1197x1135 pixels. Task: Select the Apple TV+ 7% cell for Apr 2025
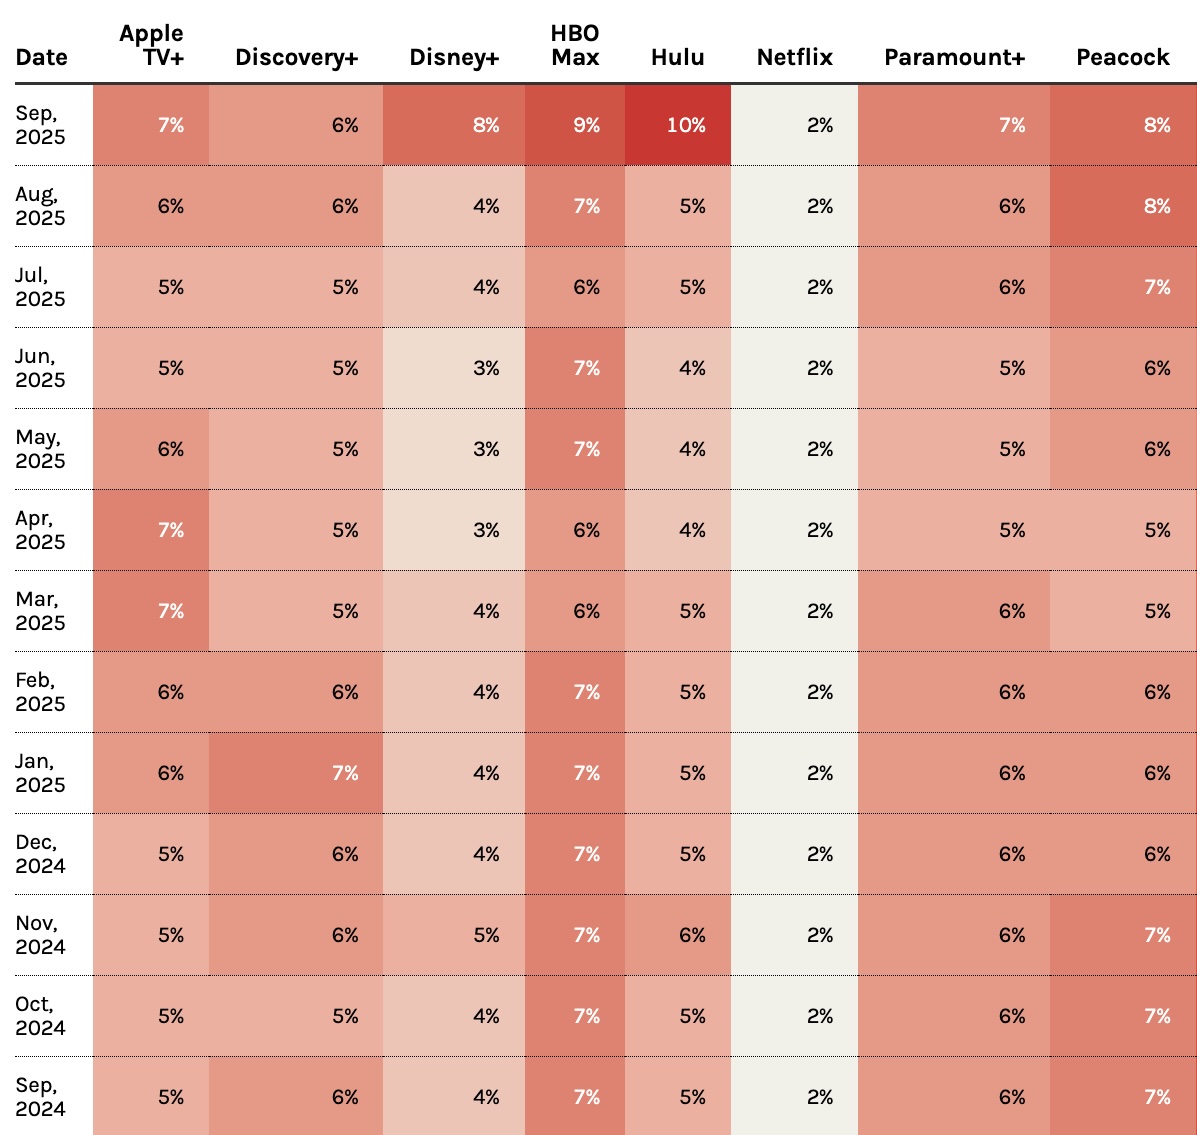[151, 530]
